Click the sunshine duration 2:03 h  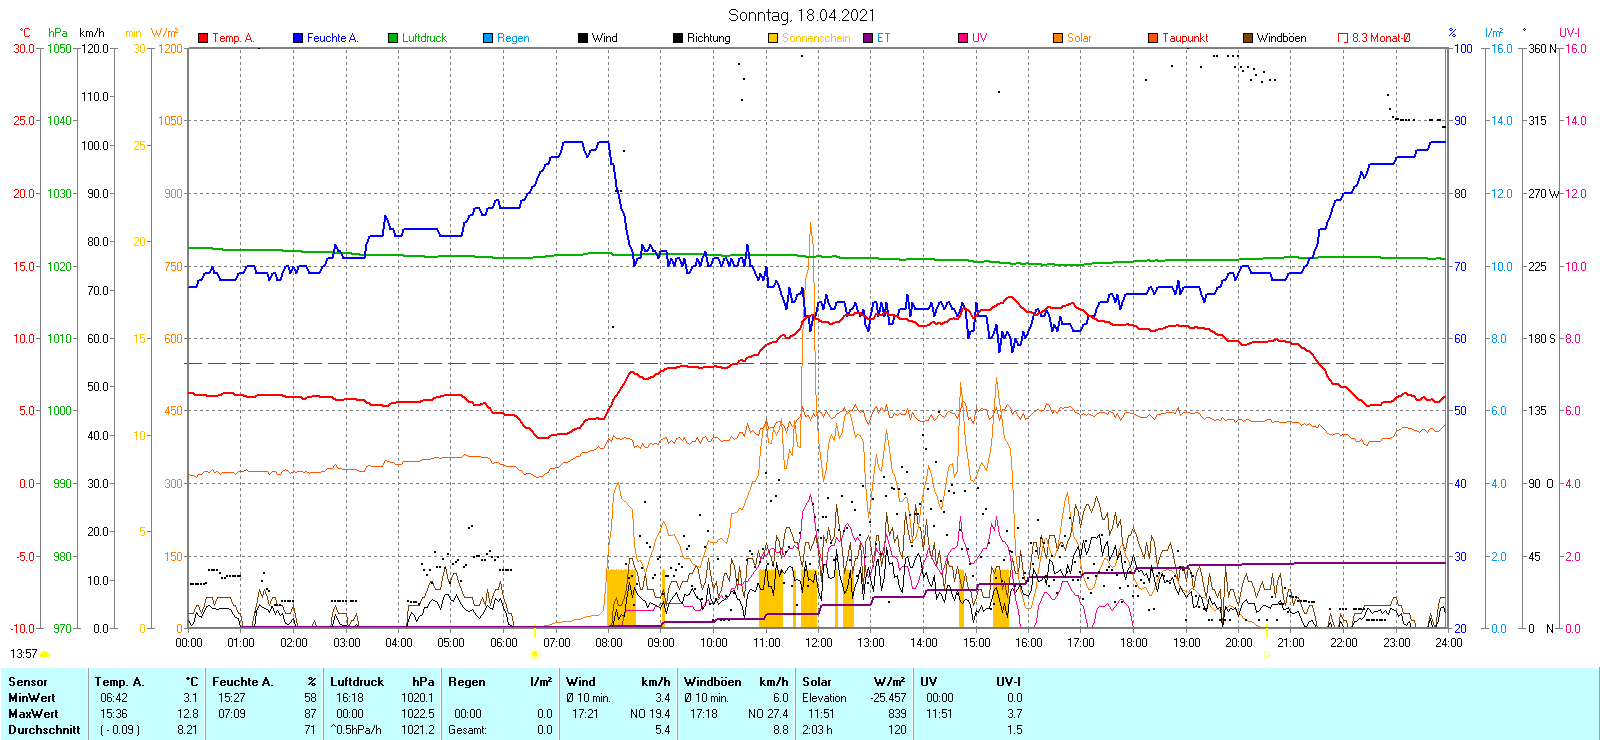click(x=817, y=730)
